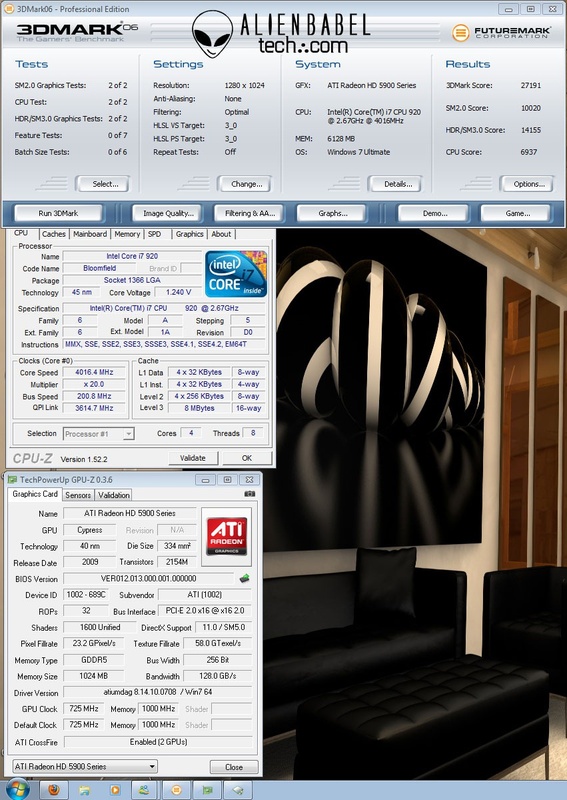567x800 pixels.
Task: Select 3DMark06 orange taskbar icon
Action: pyautogui.click(x=176, y=790)
